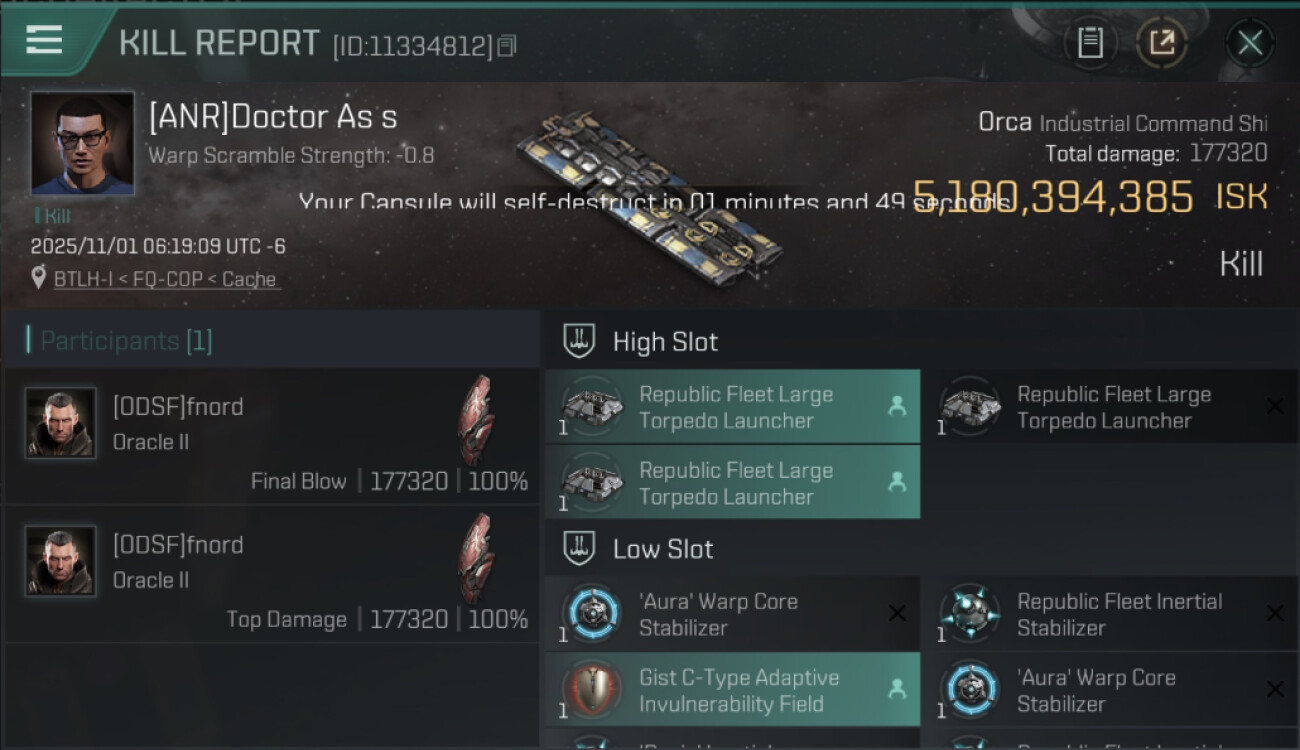The height and width of the screenshot is (750, 1300).
Task: Click the High Slot section header
Action: (665, 342)
